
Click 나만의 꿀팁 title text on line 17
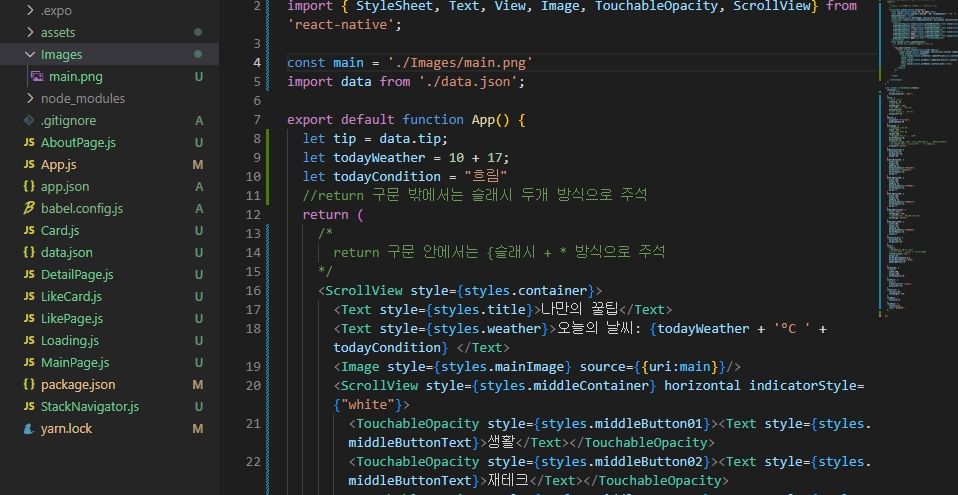tap(580, 309)
